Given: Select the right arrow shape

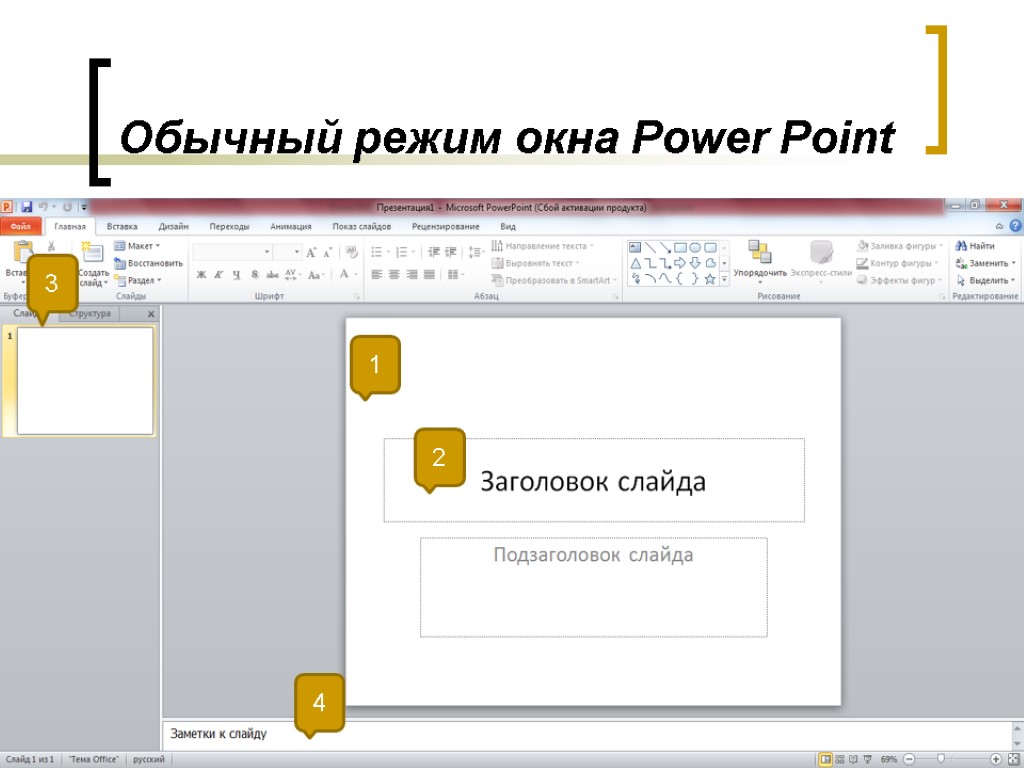Looking at the screenshot, I should [x=680, y=263].
